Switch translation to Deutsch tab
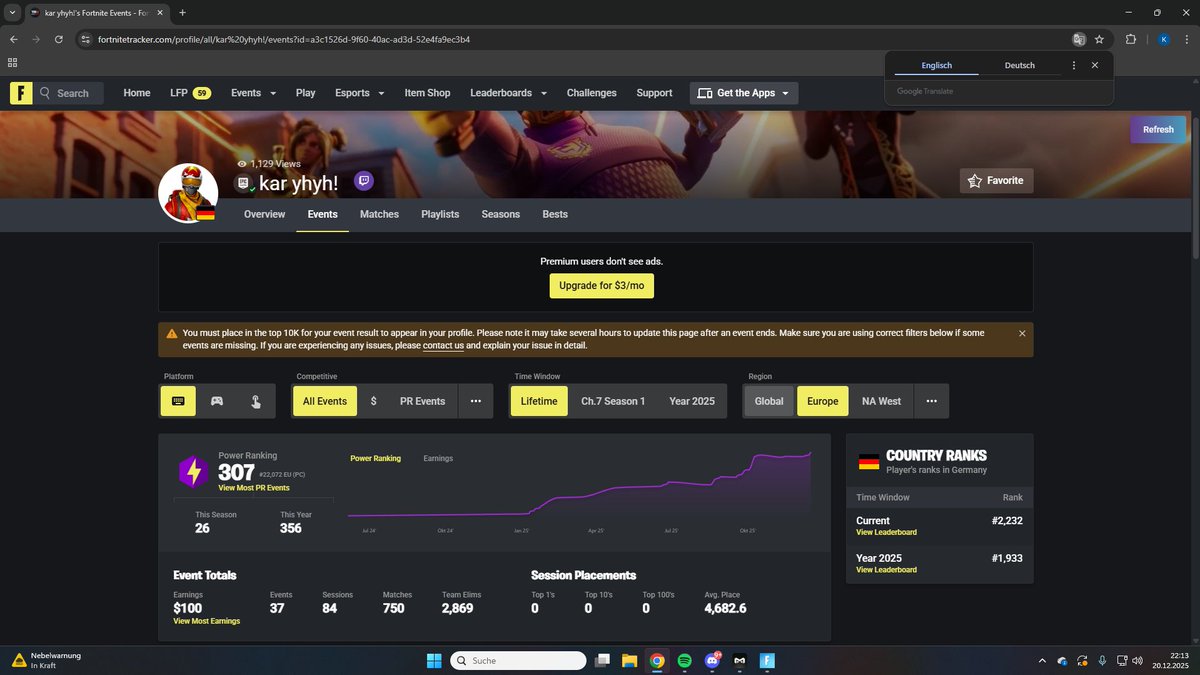Screen dimensions: 1200x675 pyautogui.click(x=1019, y=65)
